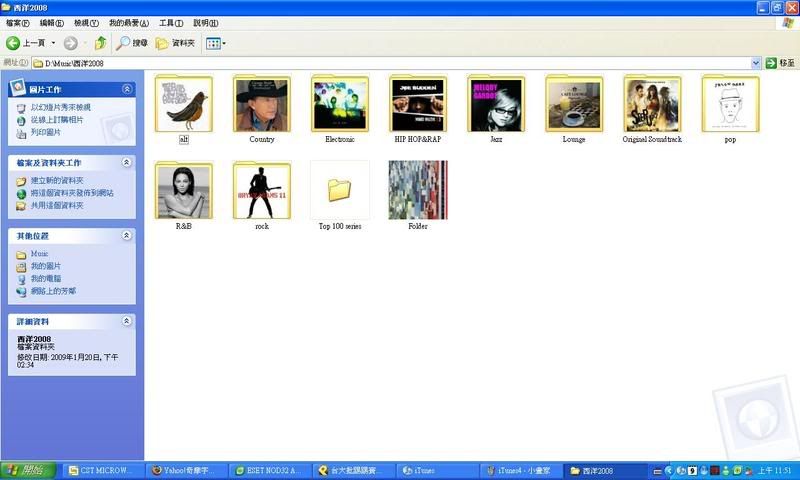Screen dimensions: 800x480
Task: Select the Jazz folder thumbnail
Action: click(497, 104)
